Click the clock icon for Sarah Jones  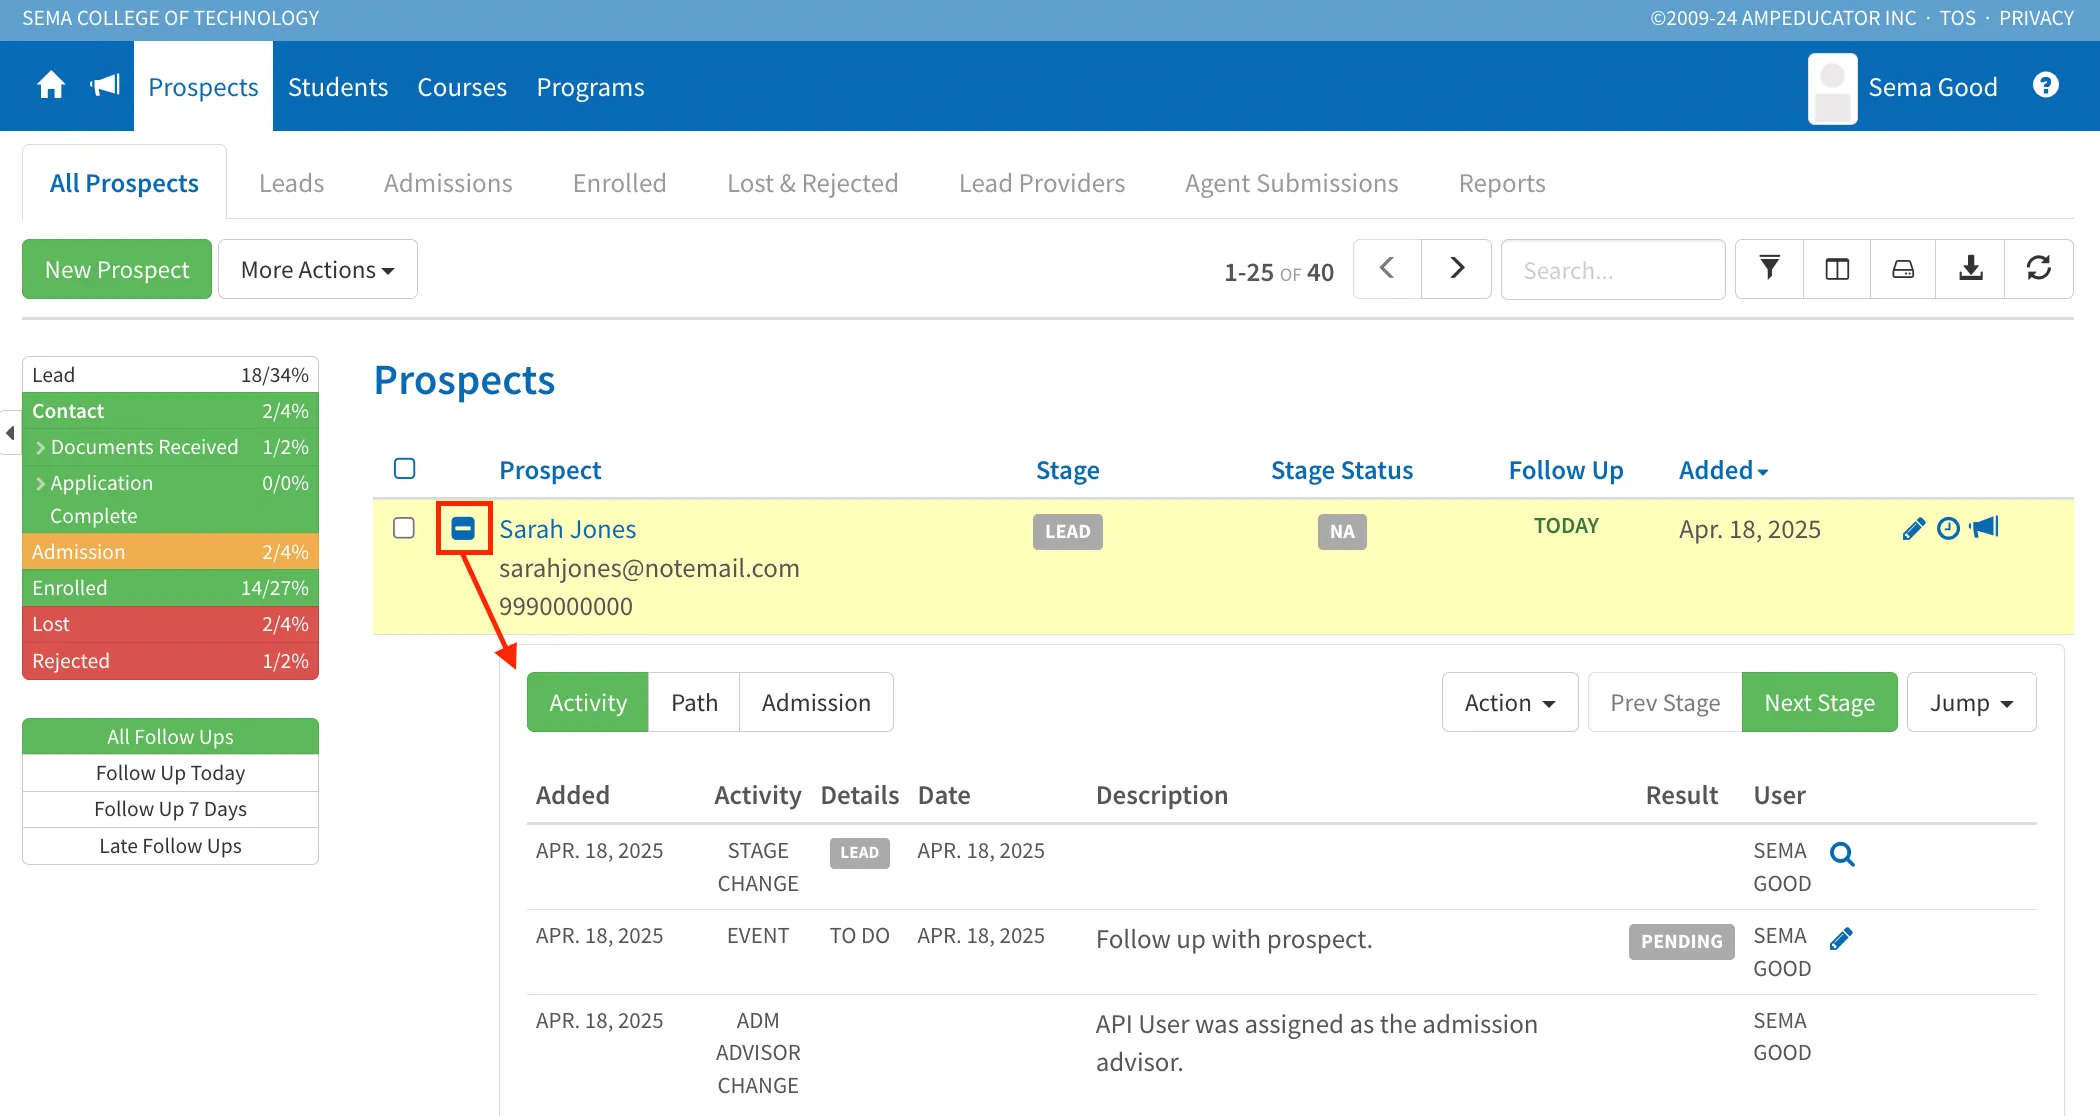(1948, 528)
